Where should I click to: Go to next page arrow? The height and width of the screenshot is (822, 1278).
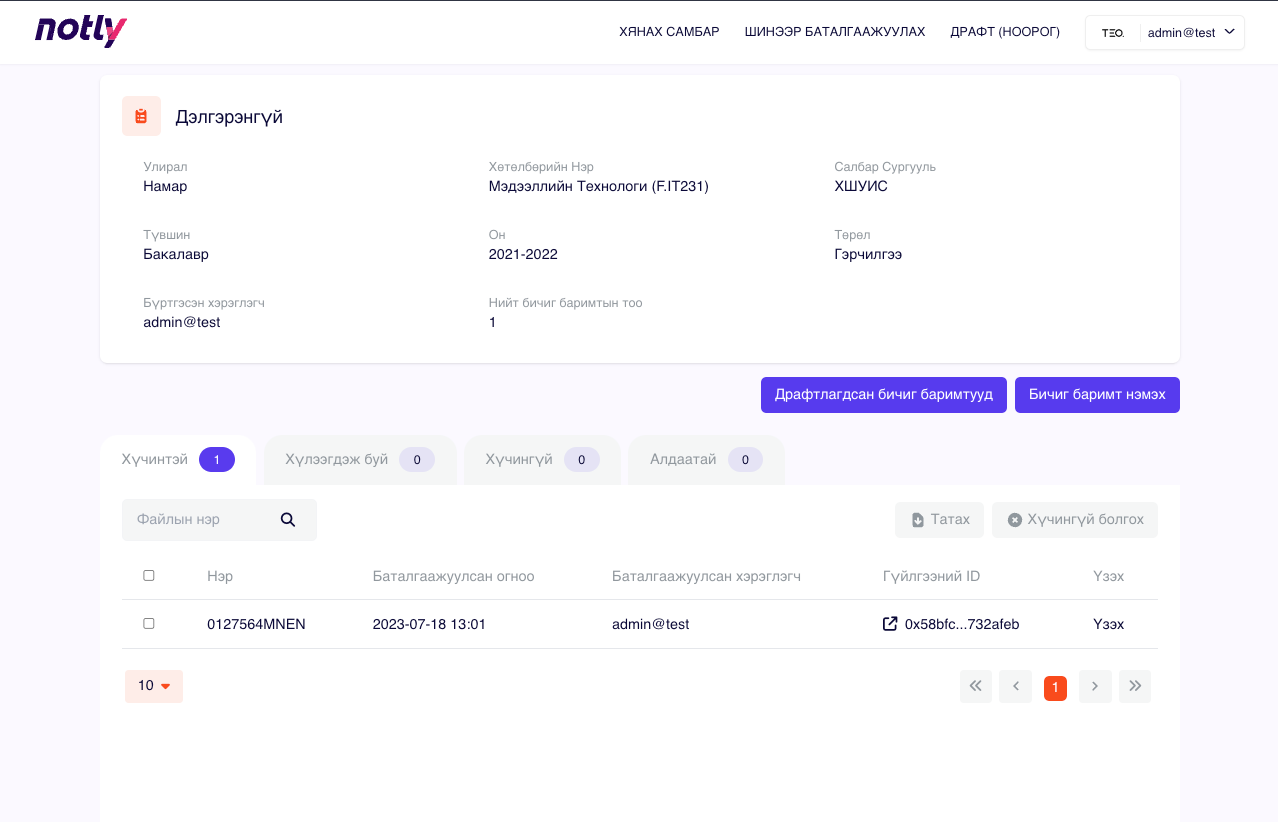point(1095,686)
